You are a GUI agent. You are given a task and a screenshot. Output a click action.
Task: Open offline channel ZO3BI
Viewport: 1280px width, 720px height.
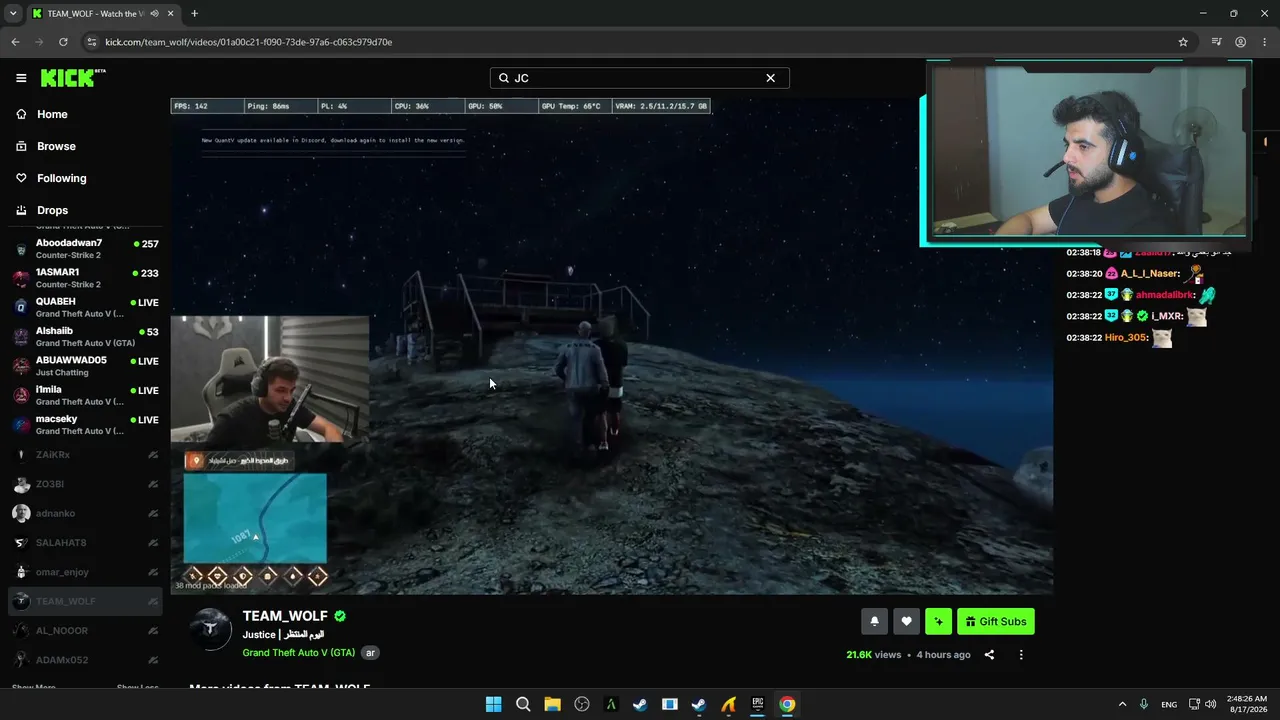pyautogui.click(x=85, y=484)
